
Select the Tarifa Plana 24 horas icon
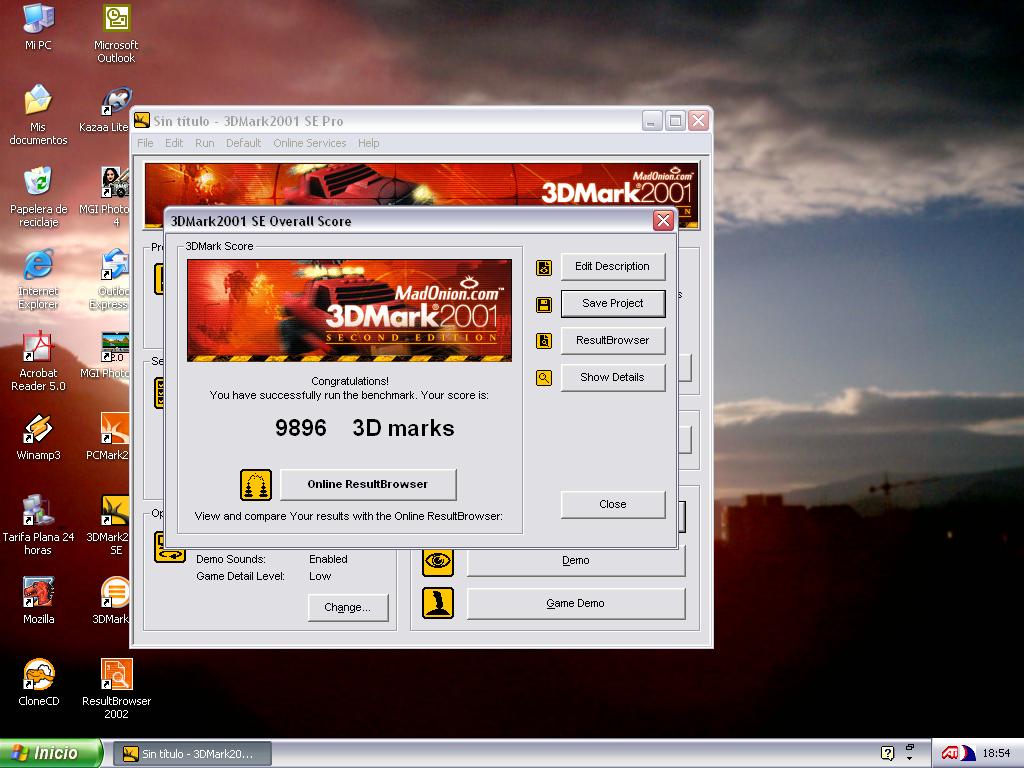point(38,525)
